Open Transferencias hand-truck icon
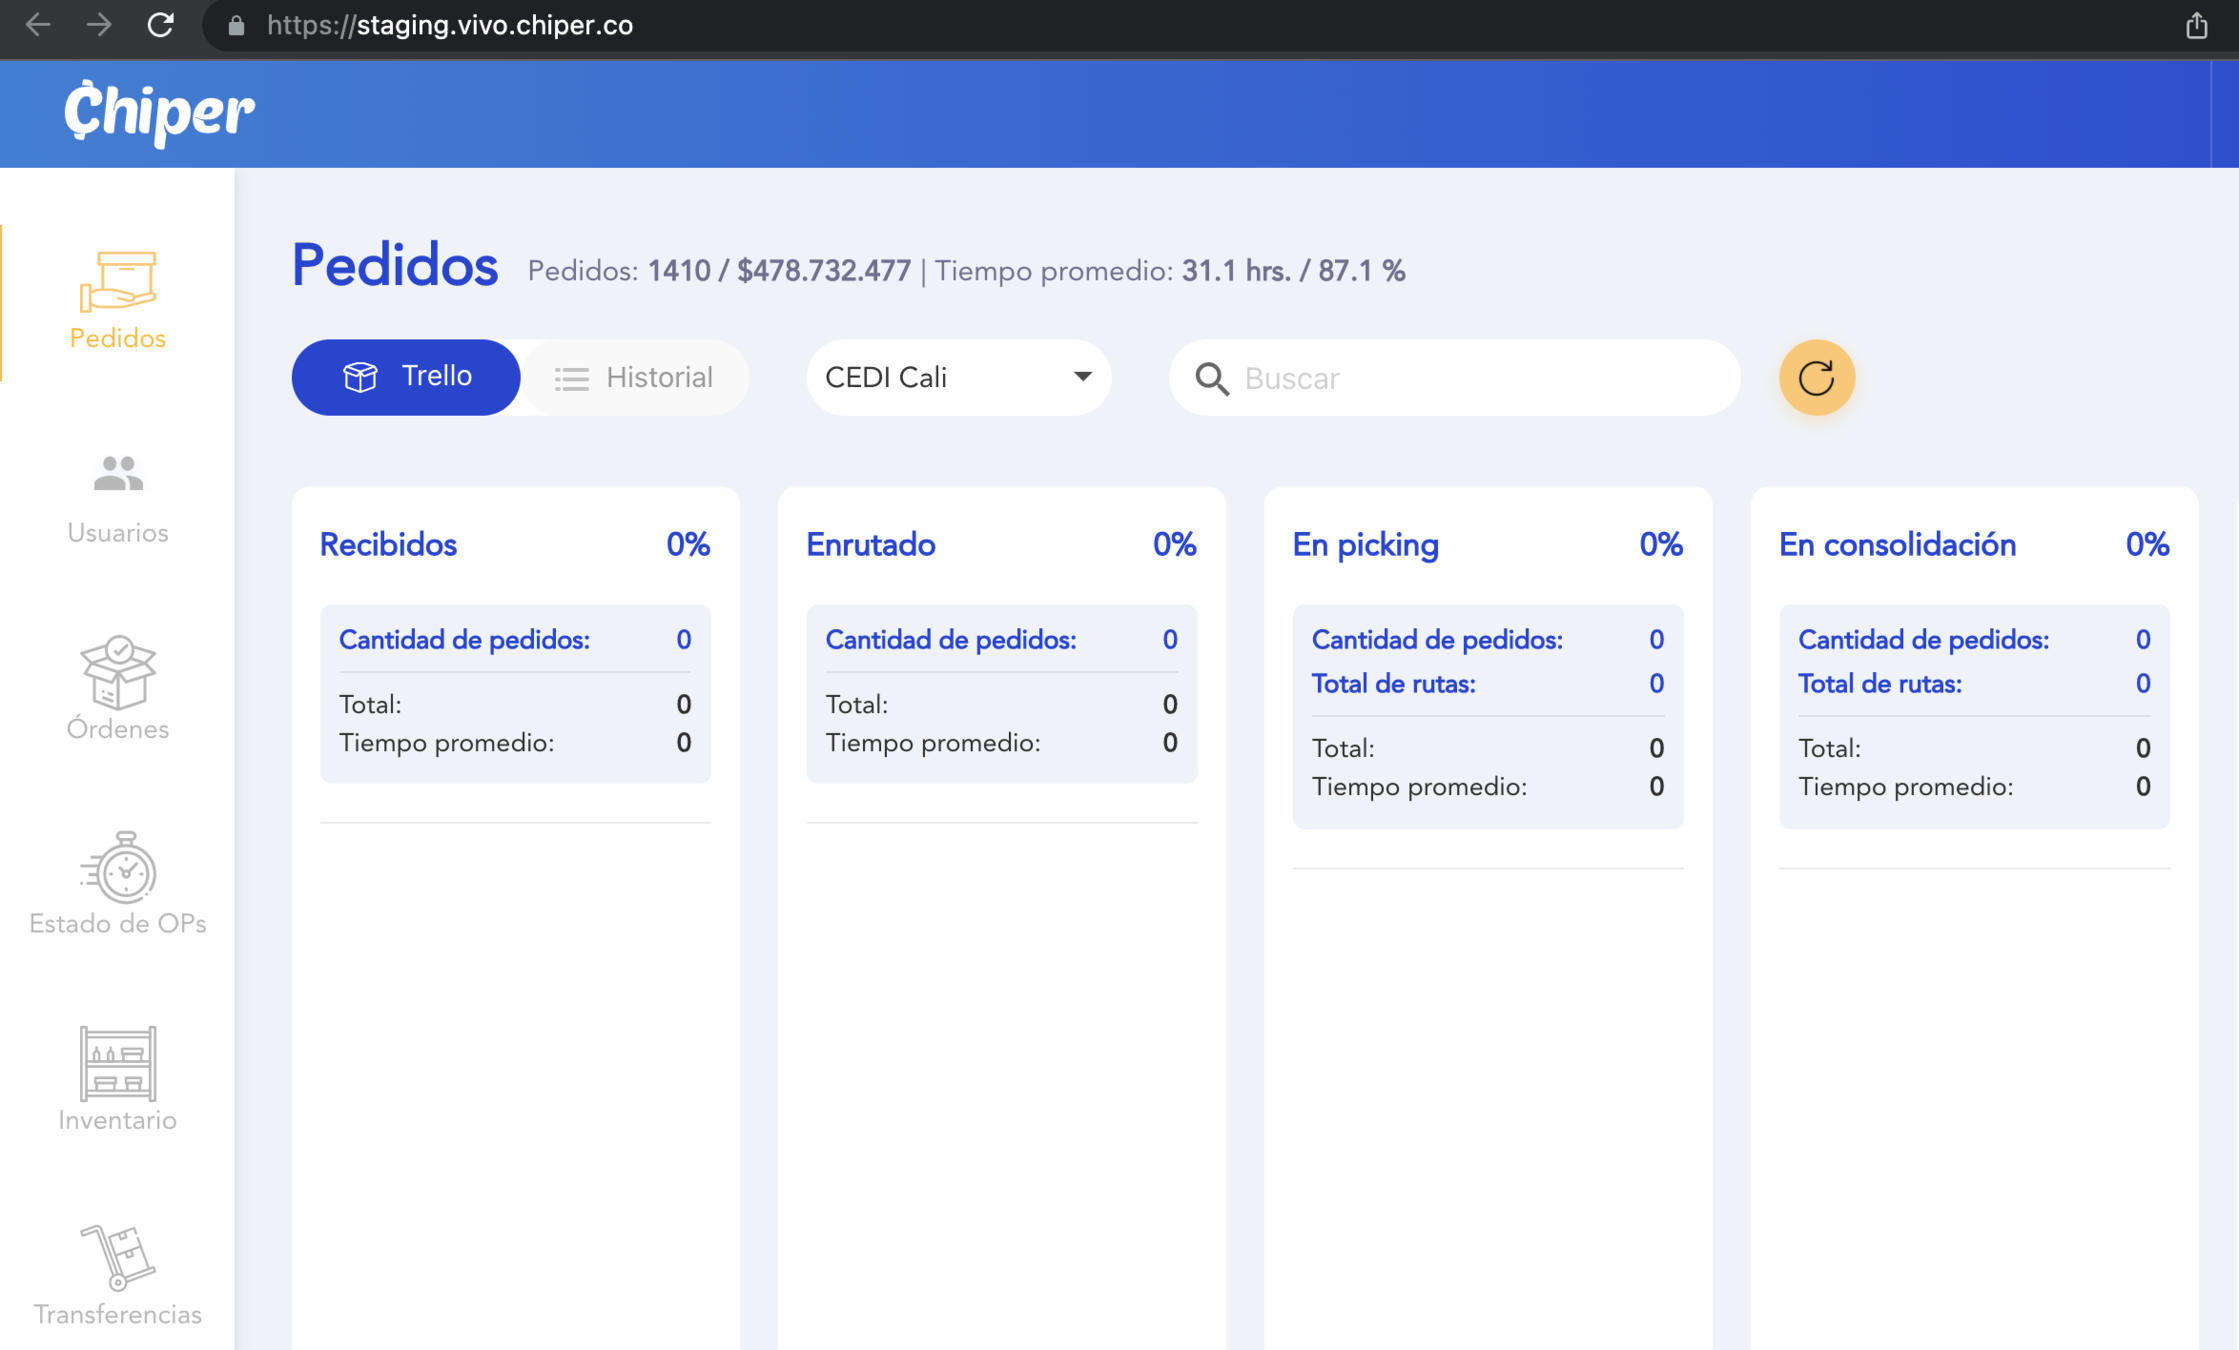 coord(118,1257)
